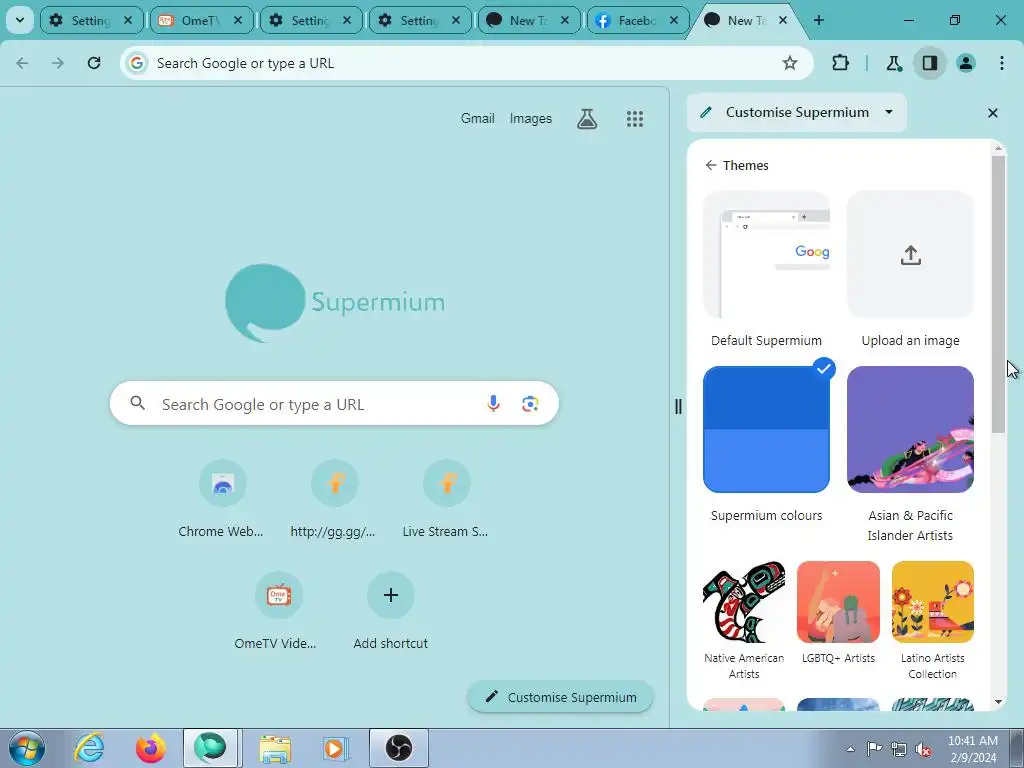The width and height of the screenshot is (1024, 768).
Task: Close the OmeTV tab
Action: [x=238, y=20]
